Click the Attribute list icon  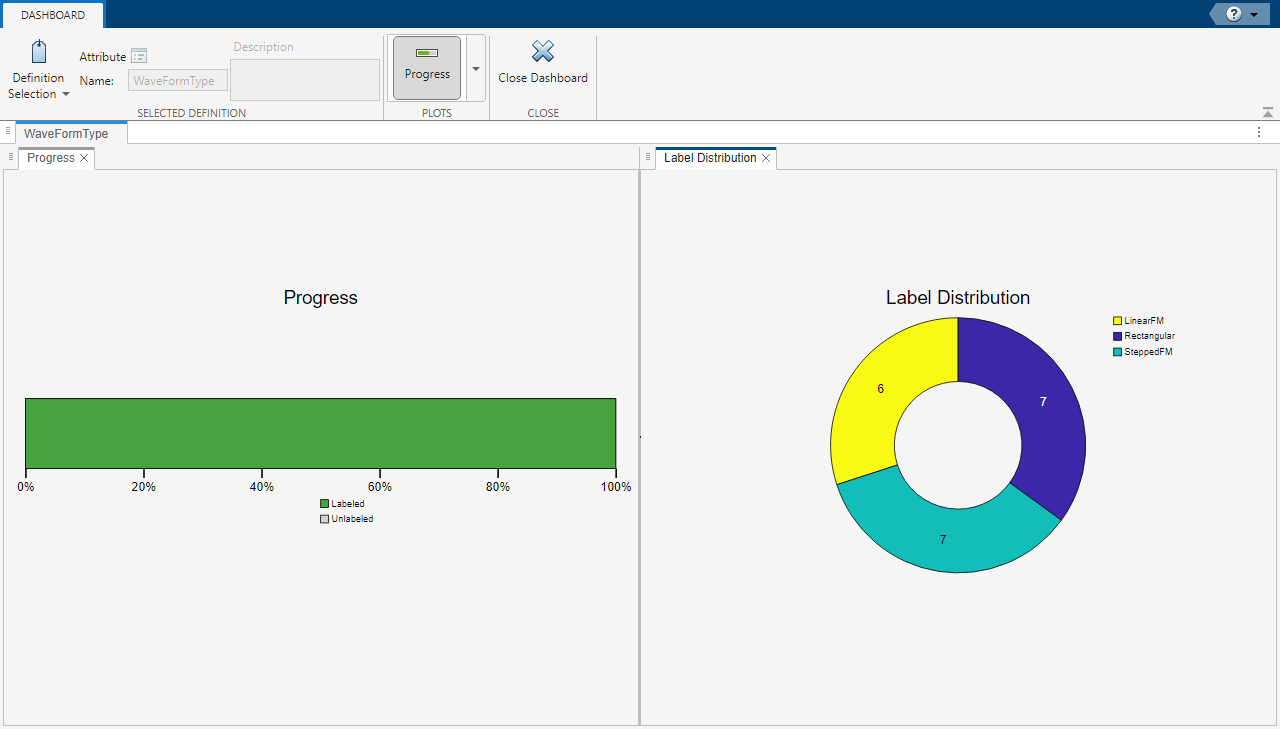coord(140,56)
